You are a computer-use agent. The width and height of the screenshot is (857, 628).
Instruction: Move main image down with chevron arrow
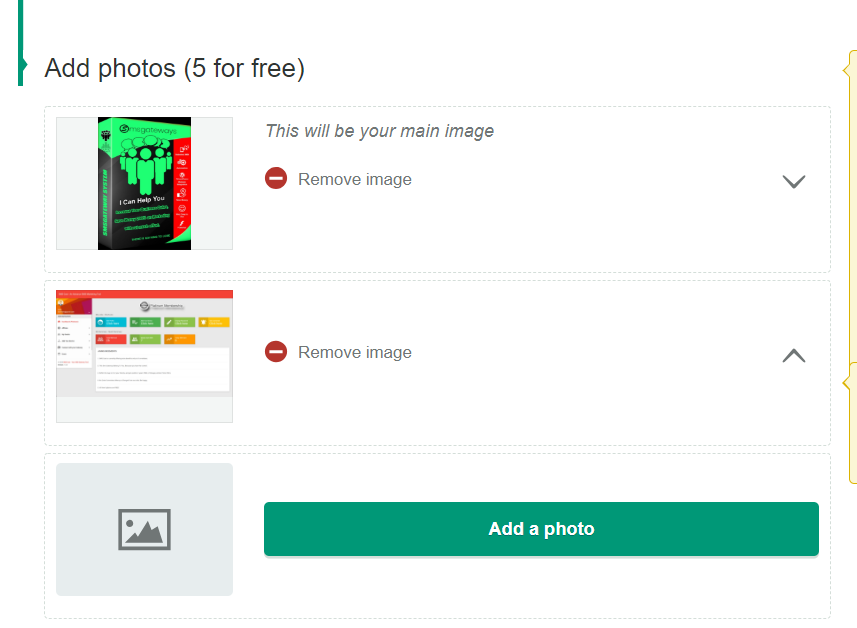tap(794, 181)
